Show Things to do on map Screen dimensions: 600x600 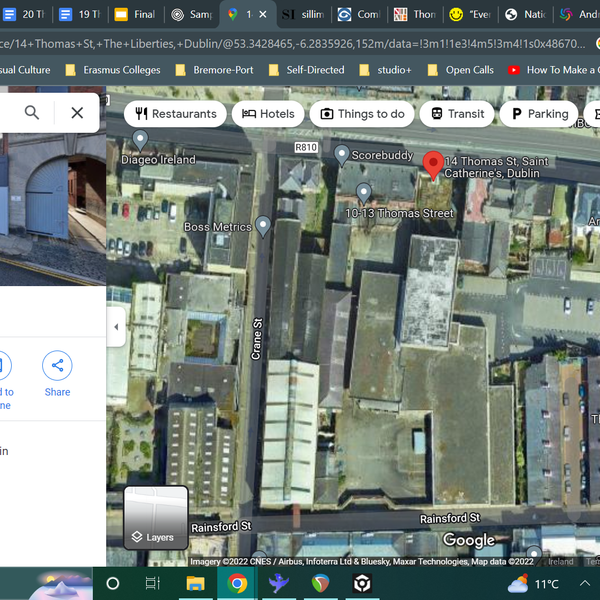point(361,114)
